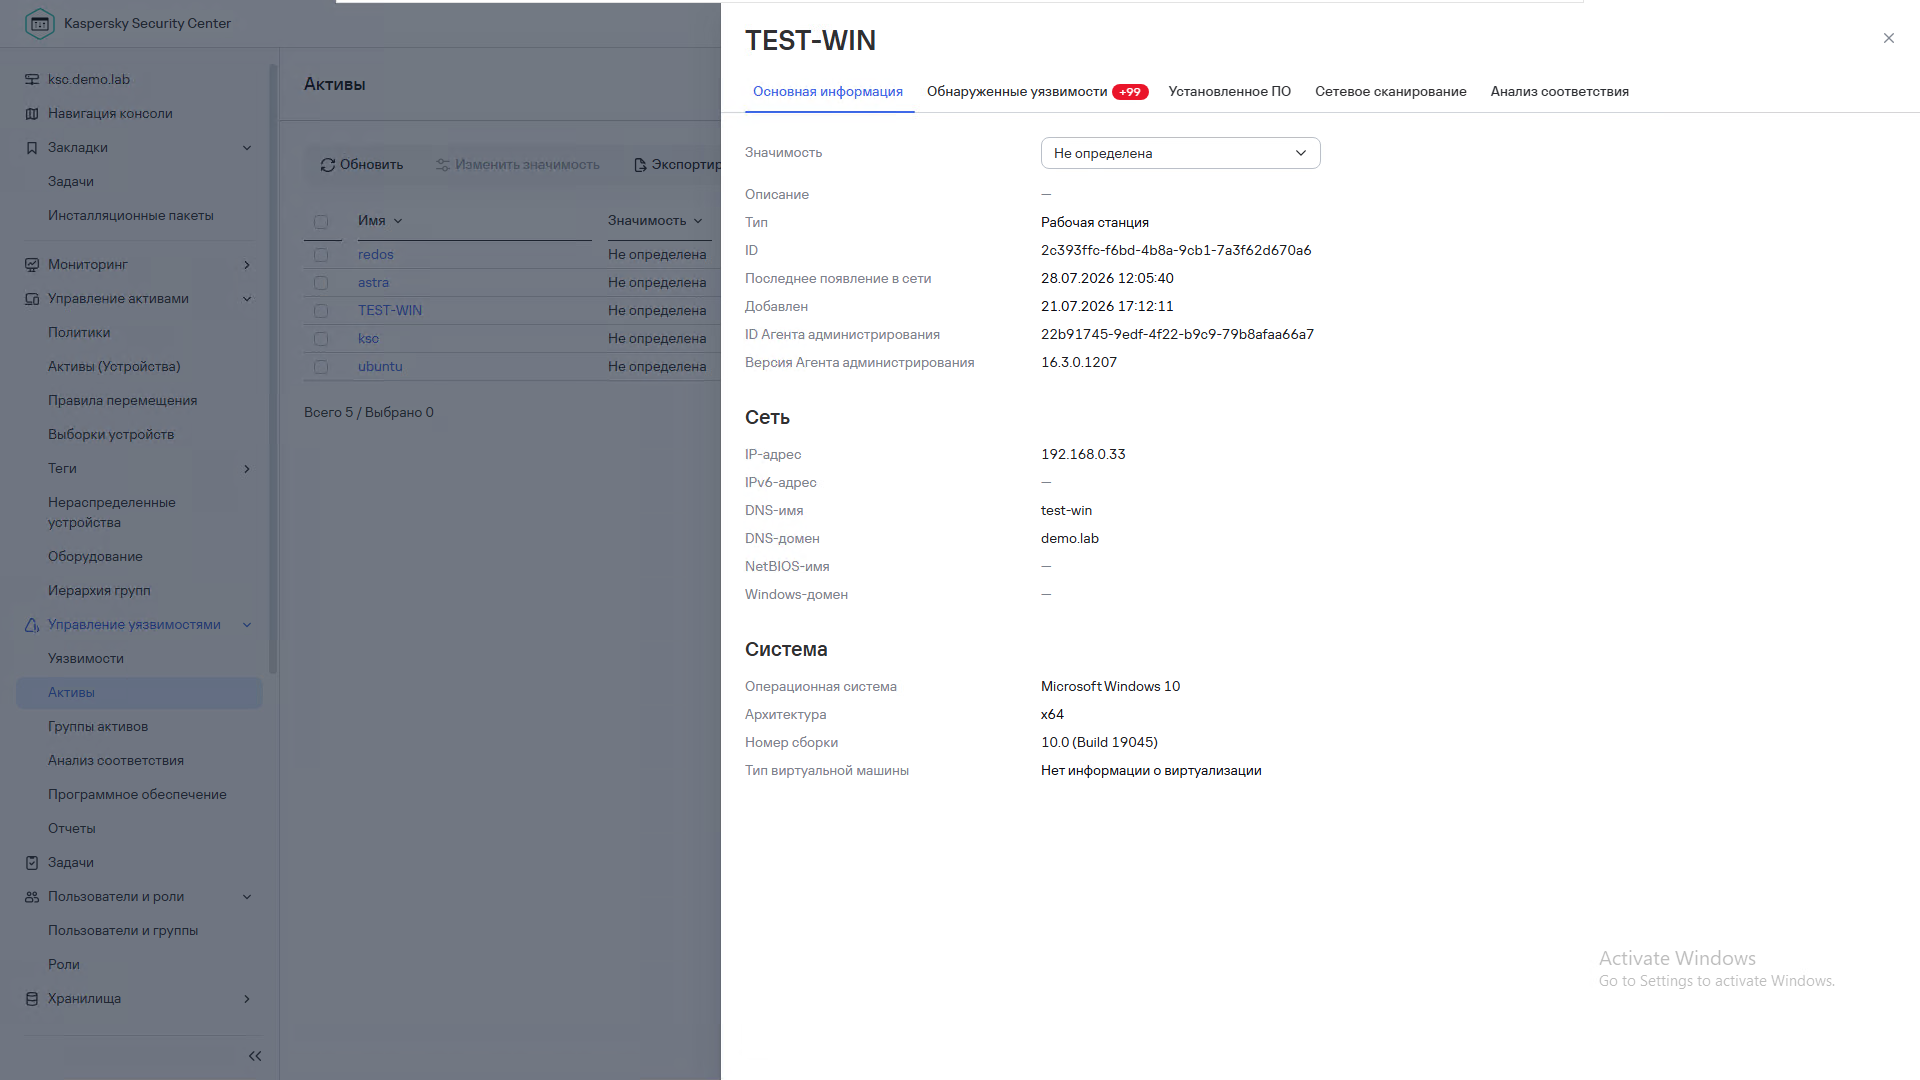Check the astra row checkbox
The height and width of the screenshot is (1080, 1920).
click(x=321, y=283)
